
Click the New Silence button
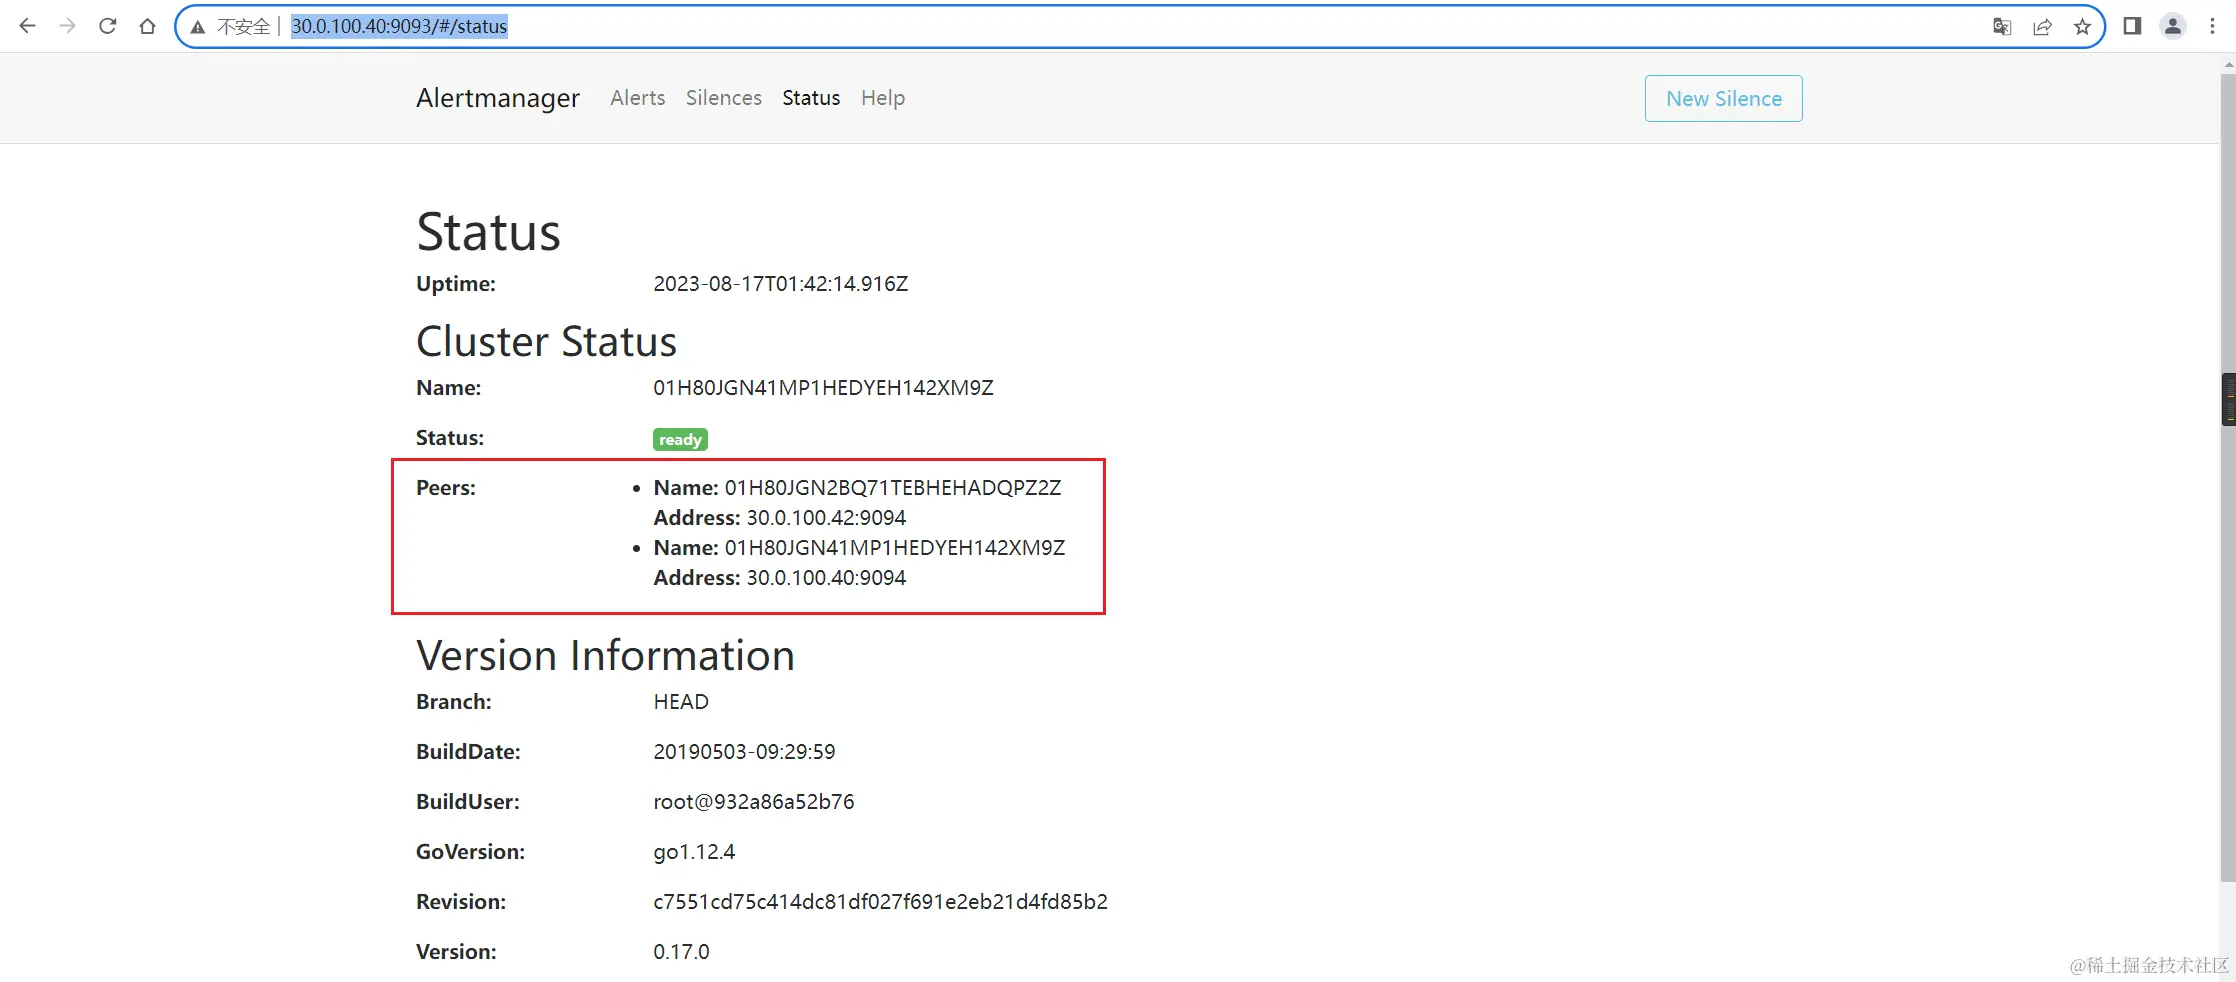point(1723,98)
